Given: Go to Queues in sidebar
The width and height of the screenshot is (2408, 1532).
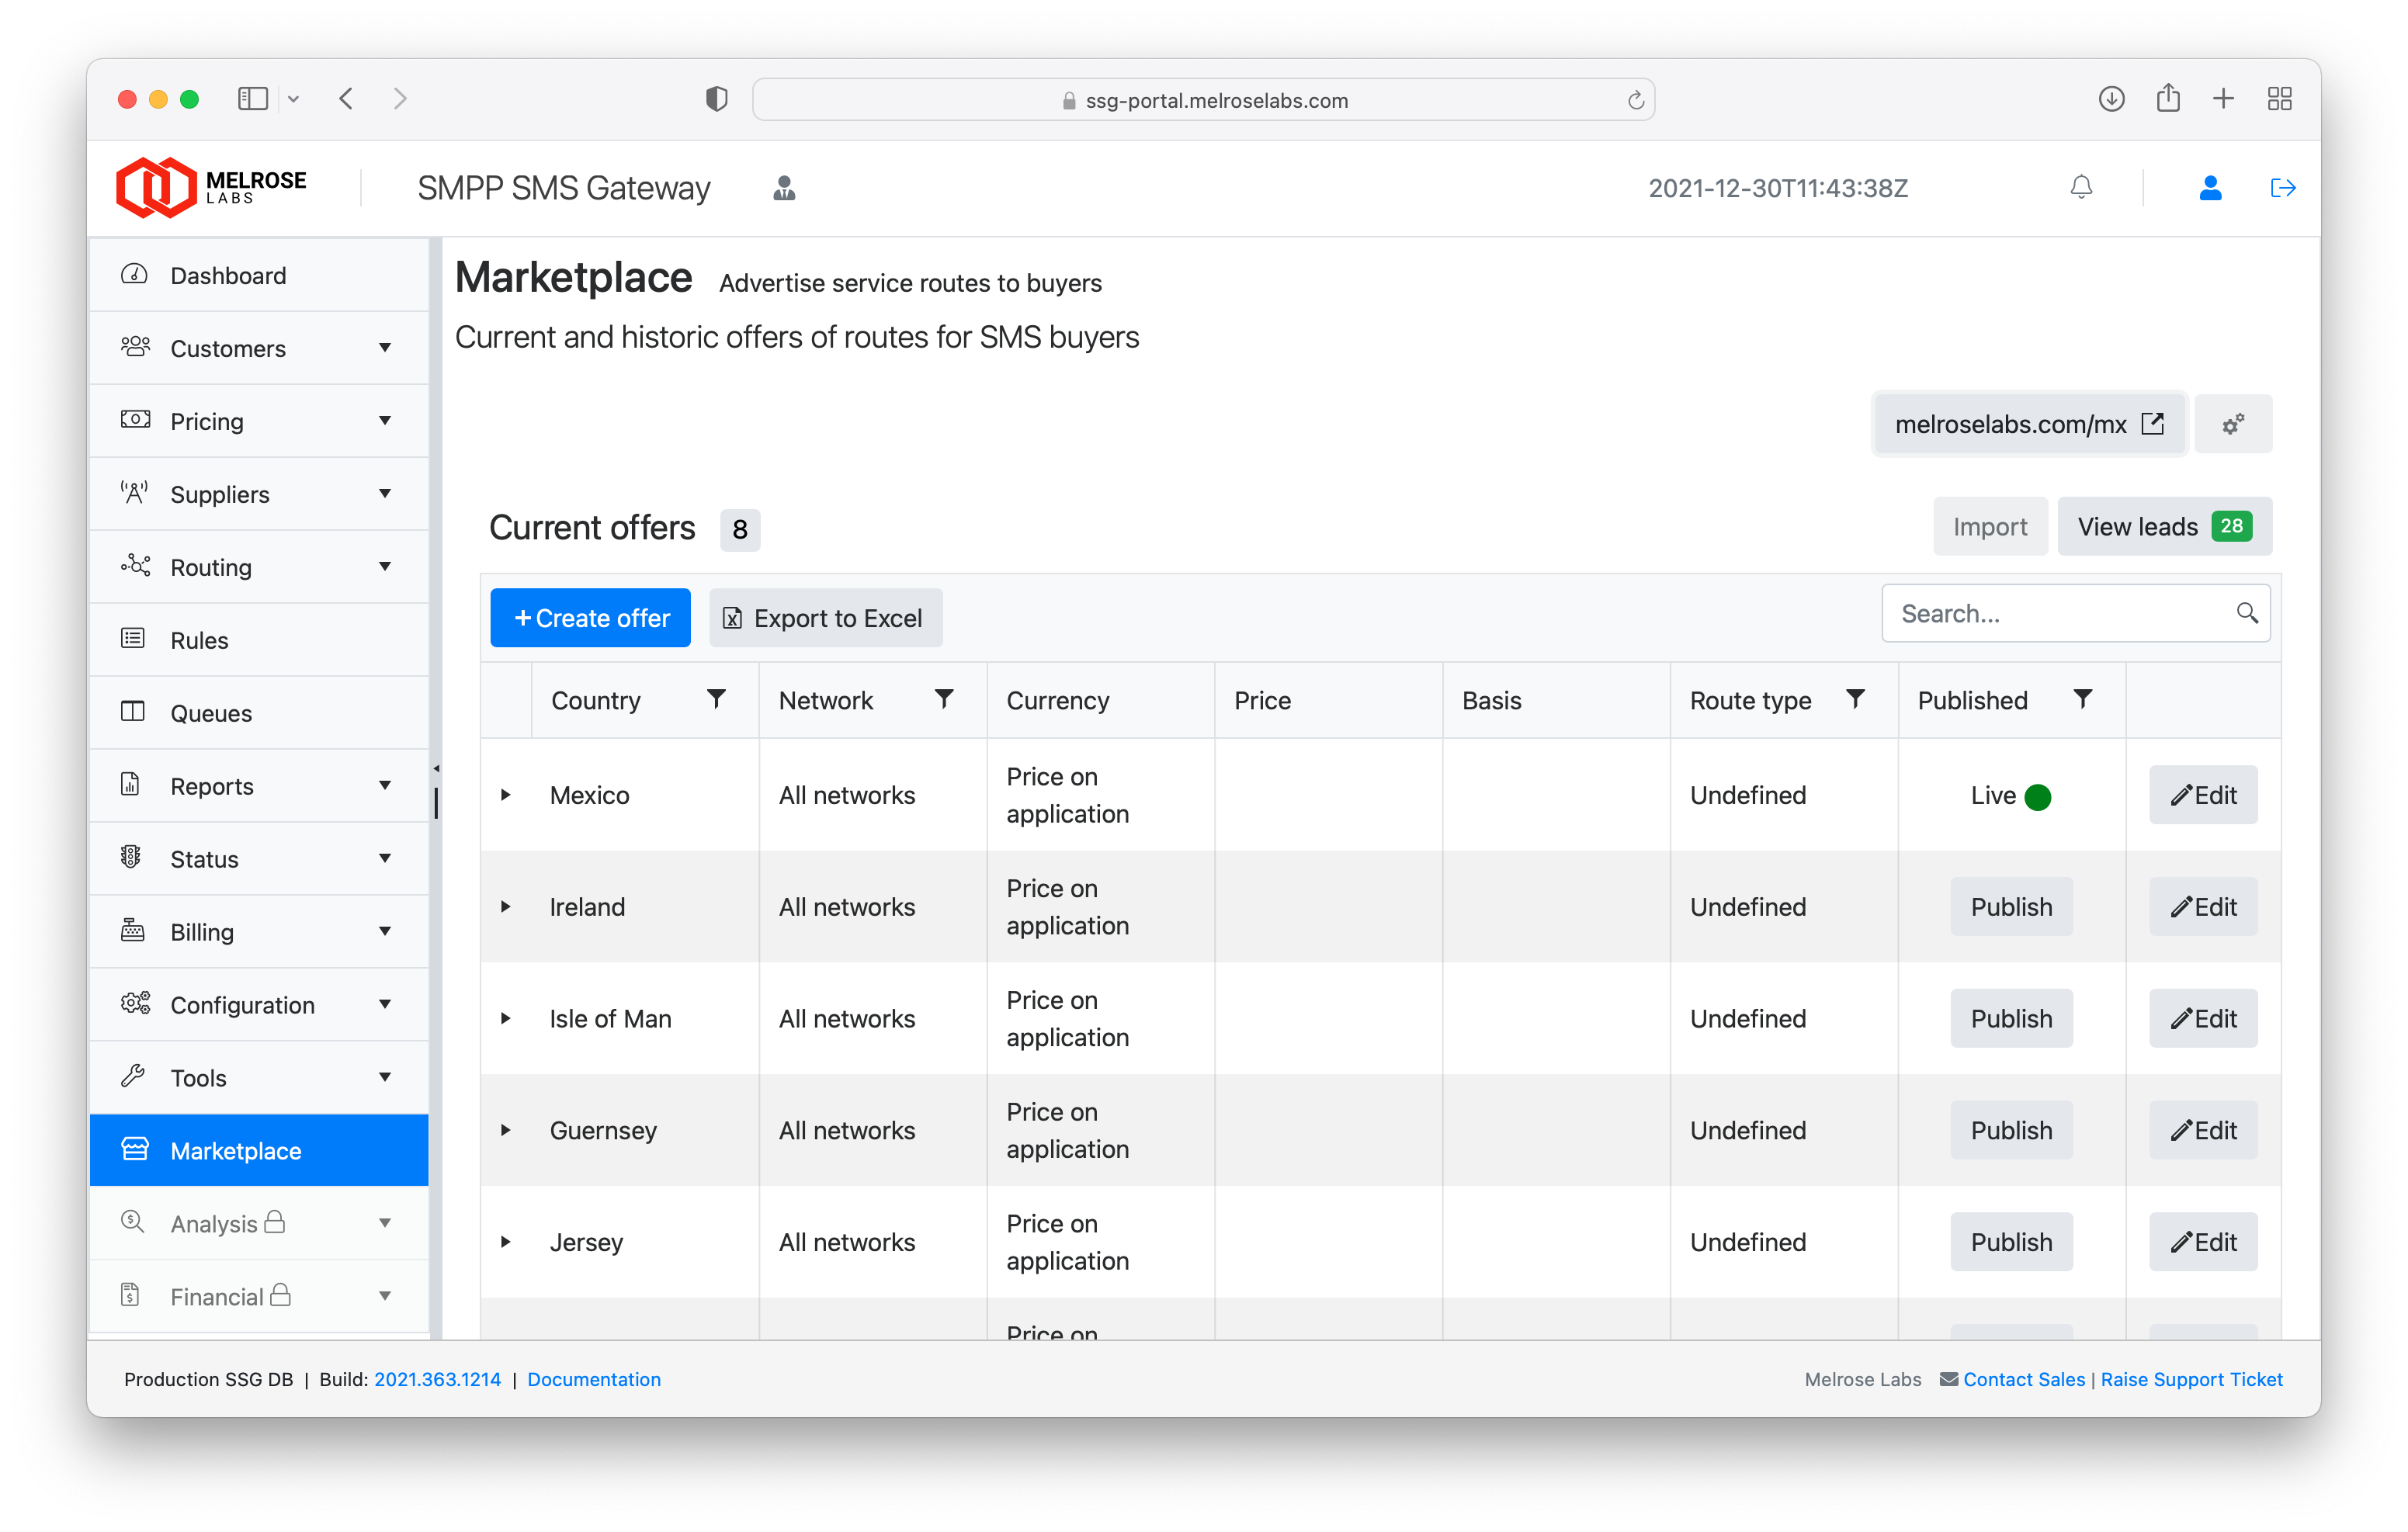Looking at the screenshot, I should 211,713.
